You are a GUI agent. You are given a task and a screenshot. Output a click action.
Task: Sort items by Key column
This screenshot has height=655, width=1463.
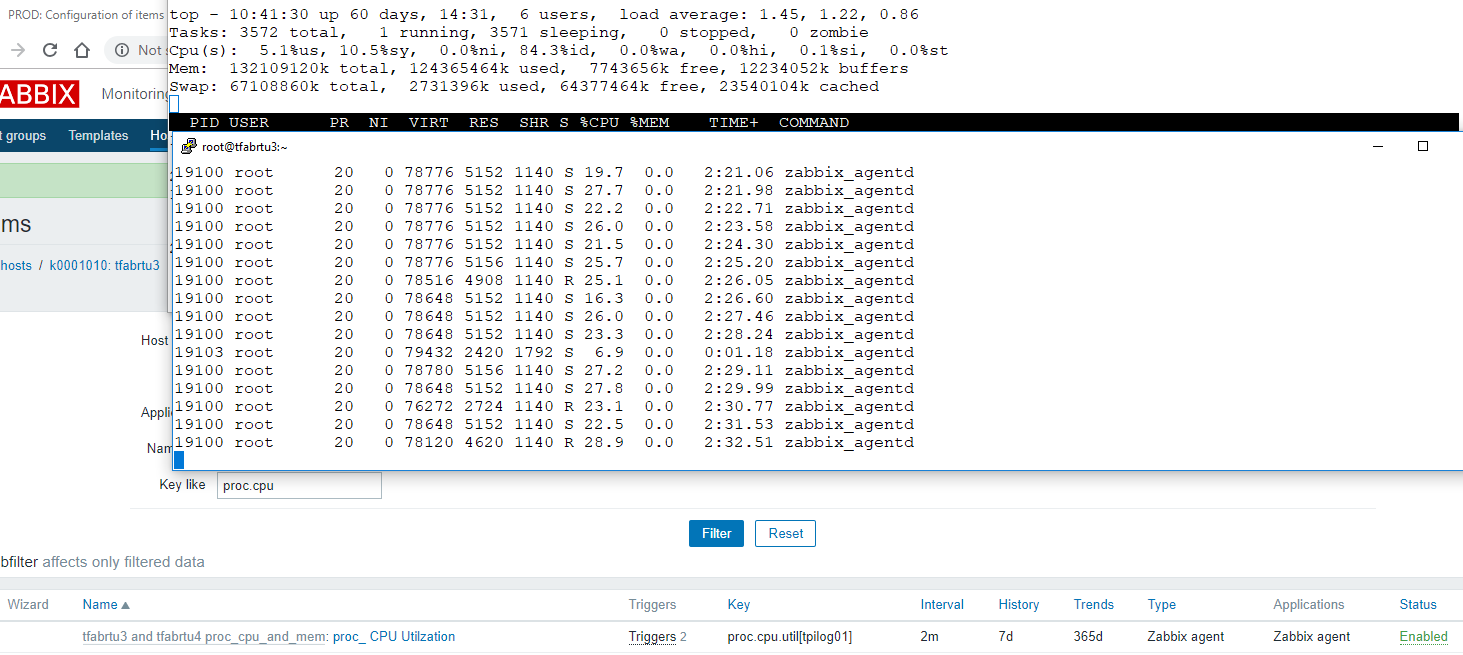click(738, 604)
